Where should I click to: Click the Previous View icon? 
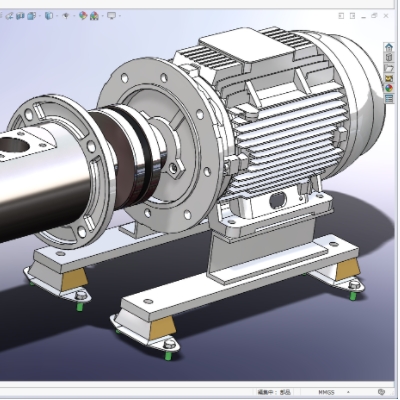(9, 16)
